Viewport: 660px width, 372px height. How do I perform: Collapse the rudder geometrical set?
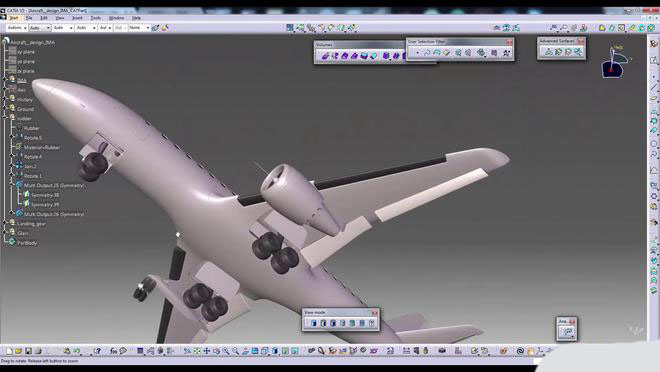tap(5, 118)
